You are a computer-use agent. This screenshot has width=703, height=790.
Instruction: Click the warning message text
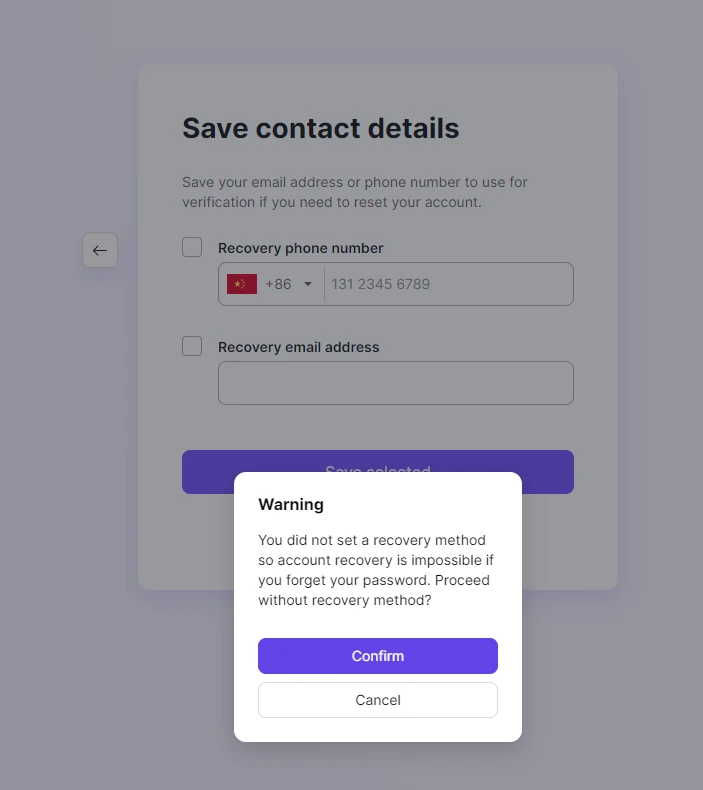376,570
